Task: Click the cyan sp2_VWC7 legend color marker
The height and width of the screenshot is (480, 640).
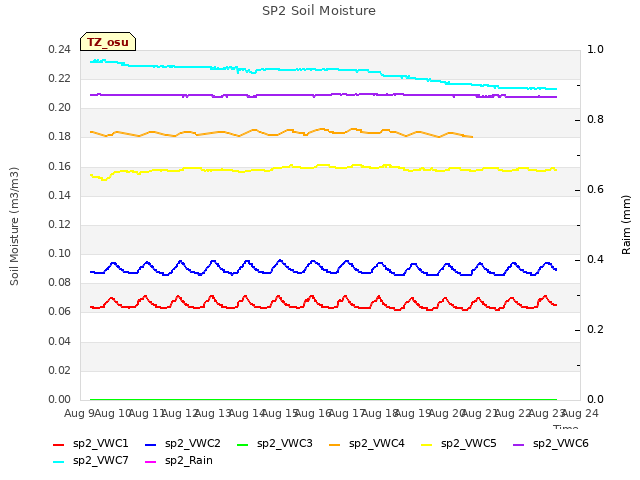Action: 59,462
